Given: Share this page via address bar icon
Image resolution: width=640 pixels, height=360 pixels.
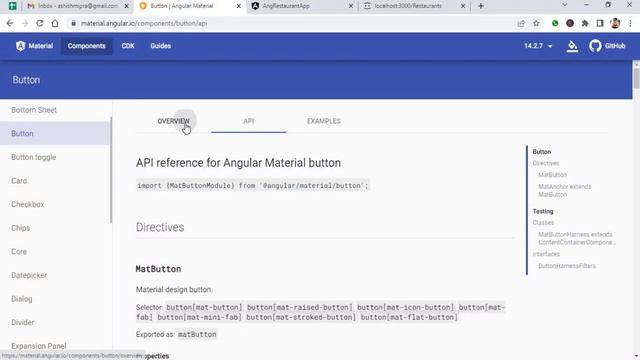Looking at the screenshot, I should point(521,23).
